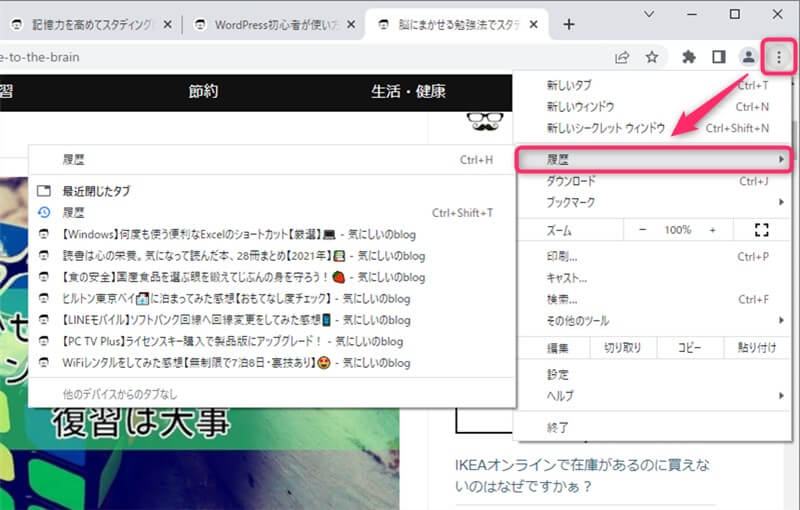Click 最近閉じたタブ entry
The height and width of the screenshot is (510, 800).
click(x=272, y=191)
